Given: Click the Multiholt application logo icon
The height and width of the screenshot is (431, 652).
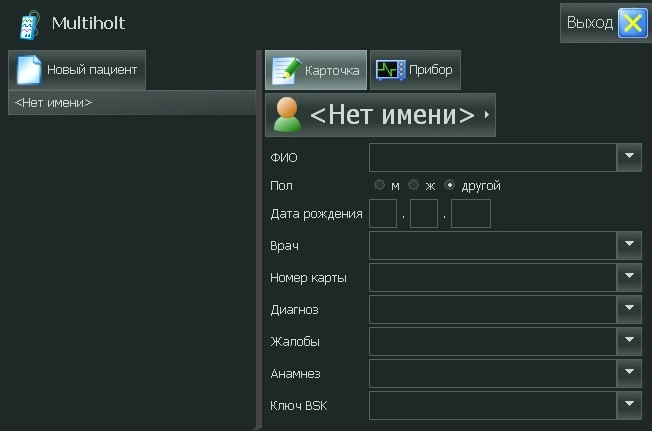Looking at the screenshot, I should 30,25.
